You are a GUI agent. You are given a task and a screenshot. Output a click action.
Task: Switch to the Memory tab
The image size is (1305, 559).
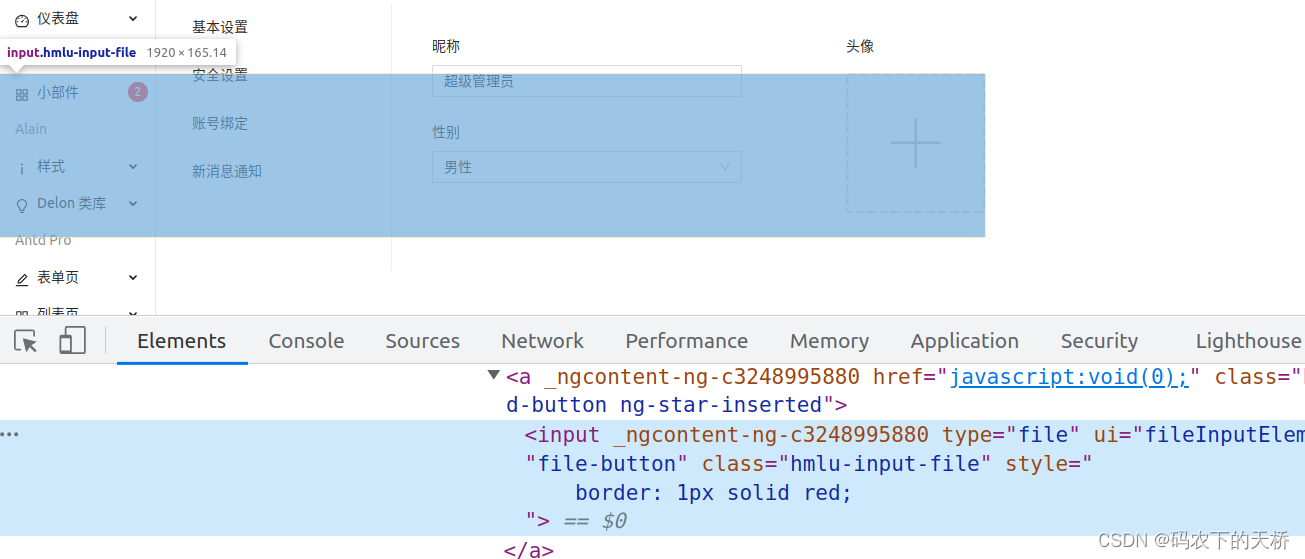click(x=830, y=341)
